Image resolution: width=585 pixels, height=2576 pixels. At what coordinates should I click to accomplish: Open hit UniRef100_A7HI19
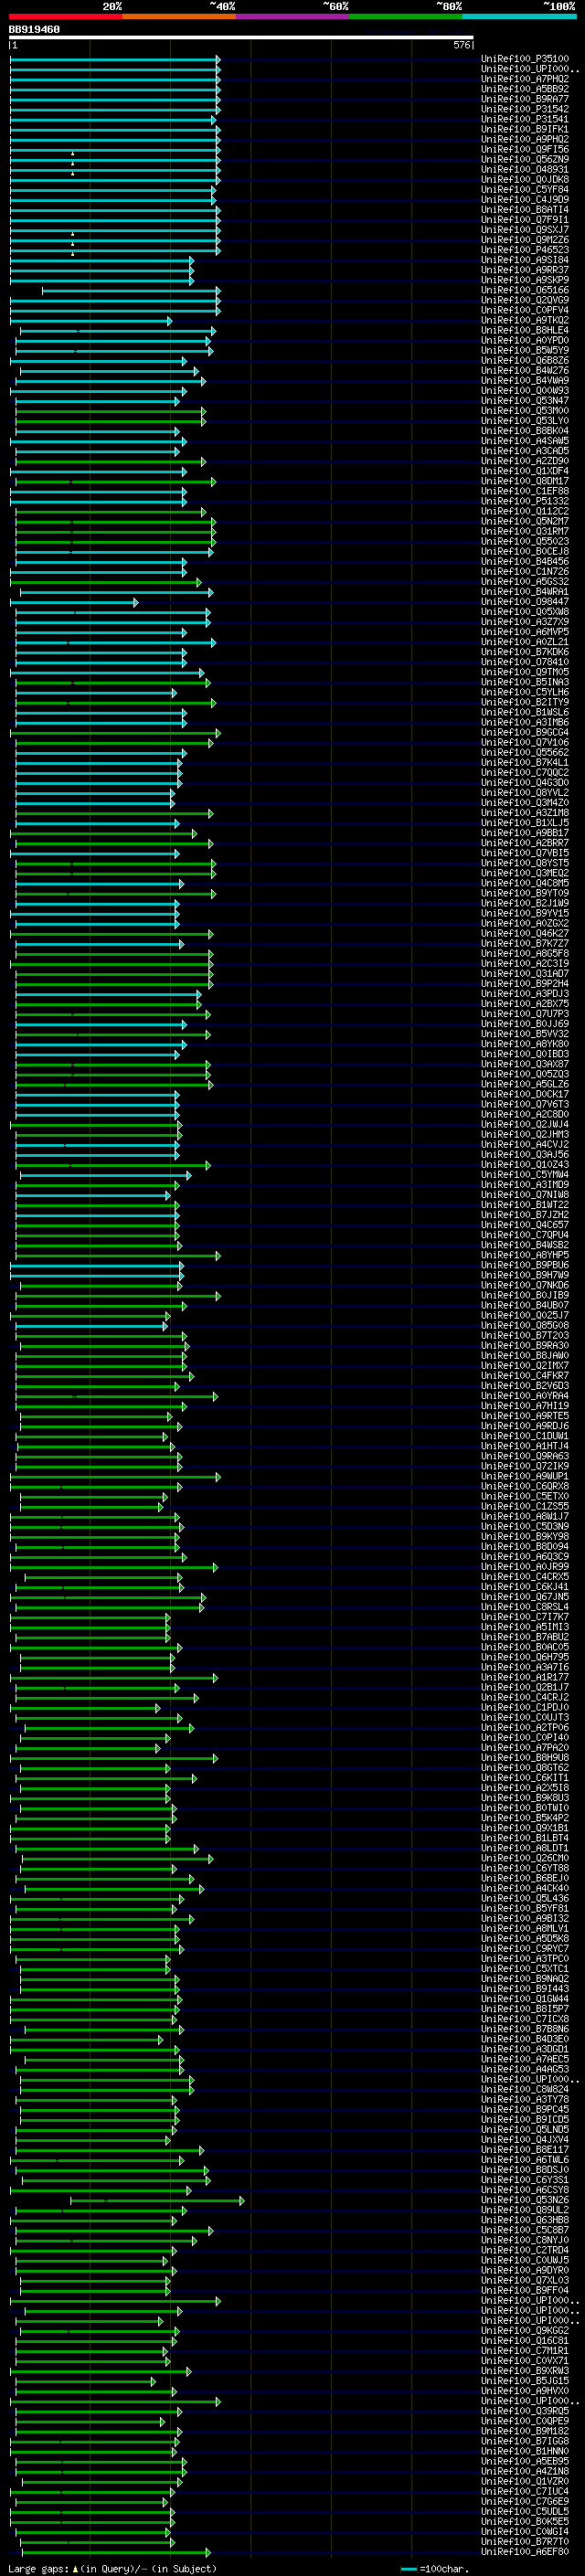[x=525, y=1405]
